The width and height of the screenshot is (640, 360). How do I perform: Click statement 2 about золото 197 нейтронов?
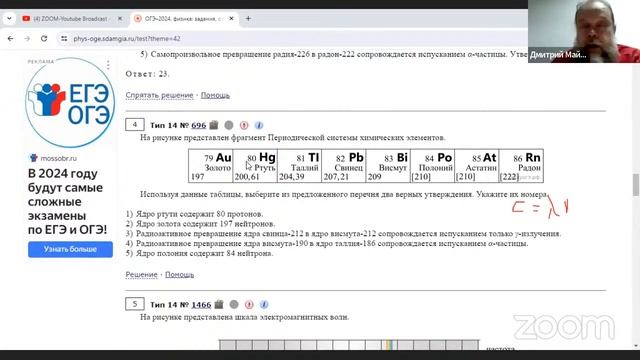click(200, 224)
